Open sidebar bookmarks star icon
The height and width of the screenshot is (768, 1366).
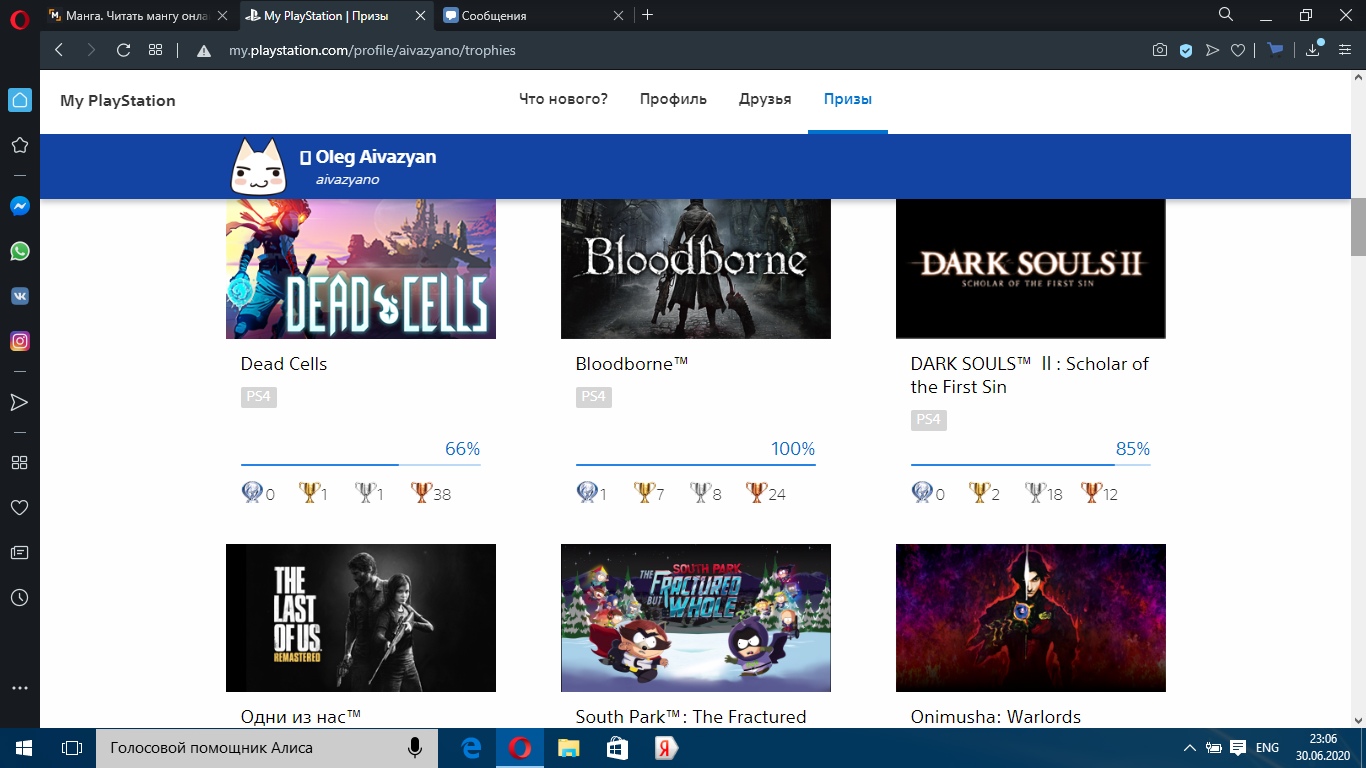point(19,146)
